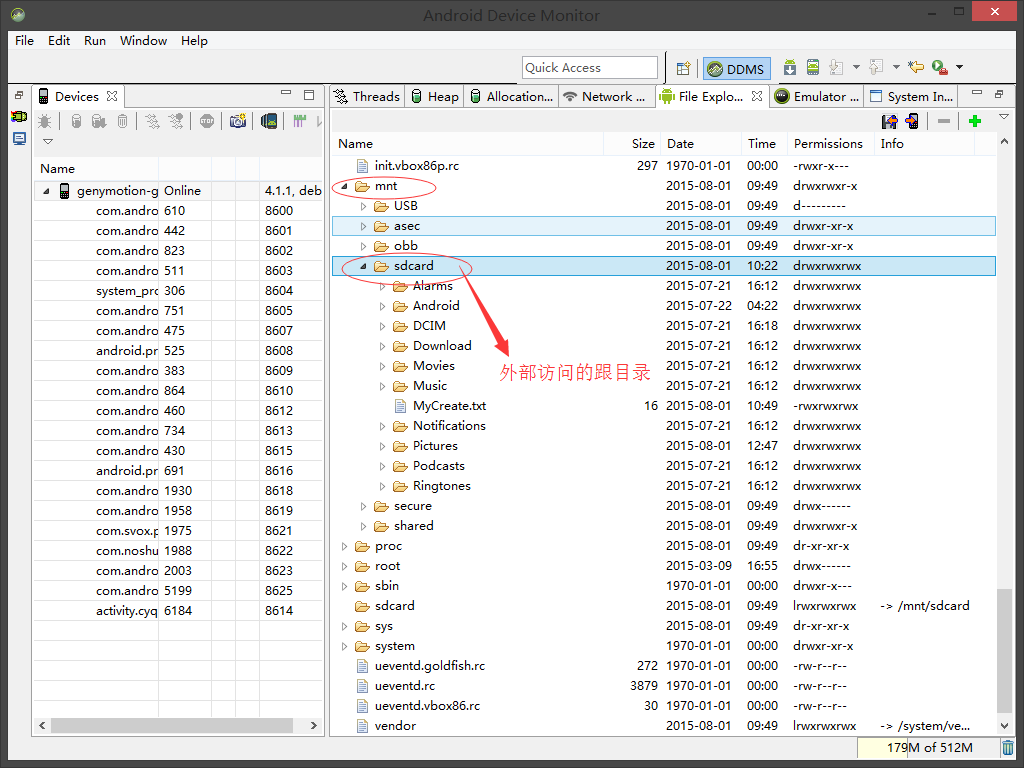Expand the obb folder
This screenshot has width=1024, height=768.
364,246
